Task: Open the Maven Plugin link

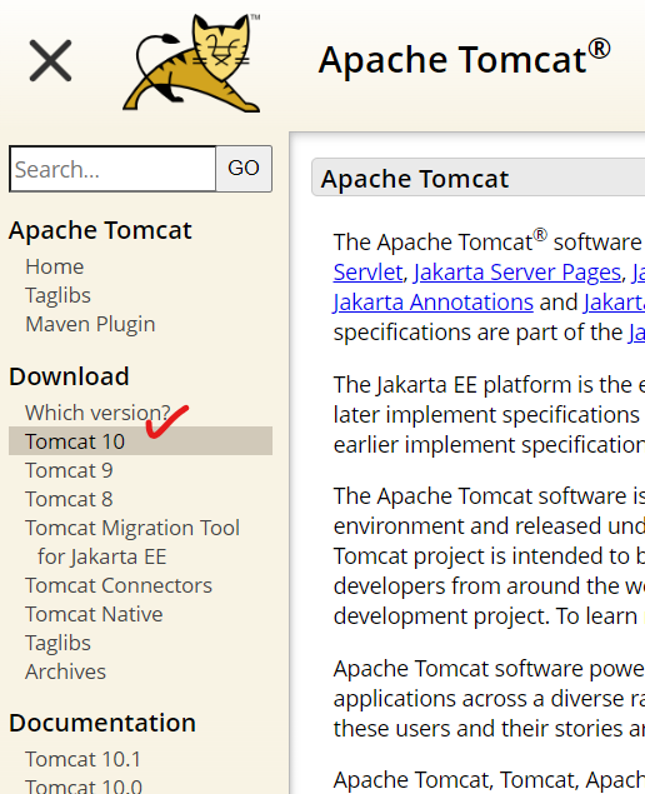Action: coord(90,324)
